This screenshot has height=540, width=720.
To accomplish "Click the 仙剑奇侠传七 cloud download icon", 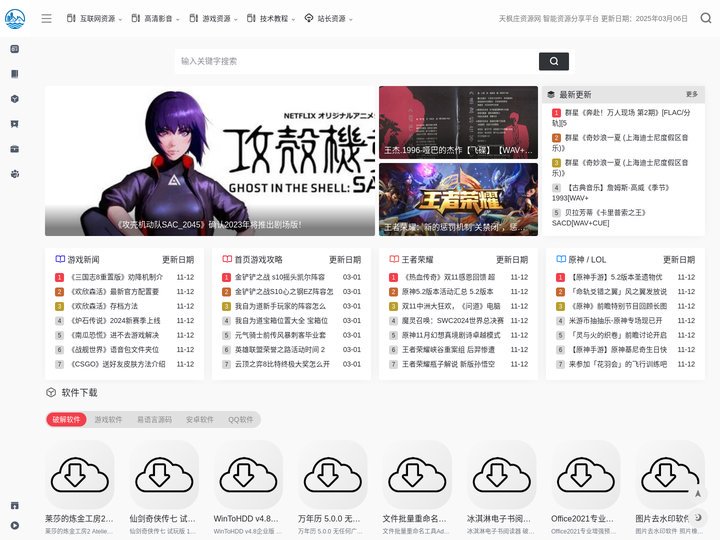I will [x=164, y=474].
